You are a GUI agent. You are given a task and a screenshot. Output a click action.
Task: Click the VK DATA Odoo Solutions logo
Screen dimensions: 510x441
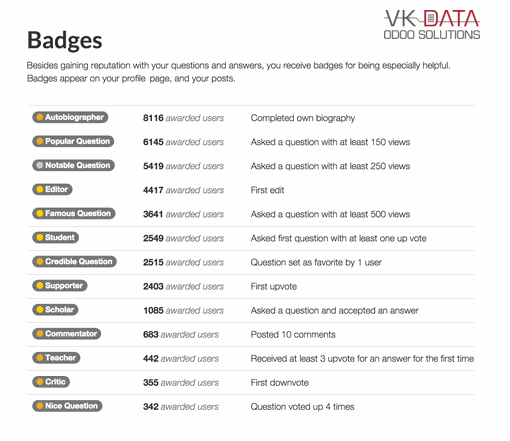click(432, 24)
